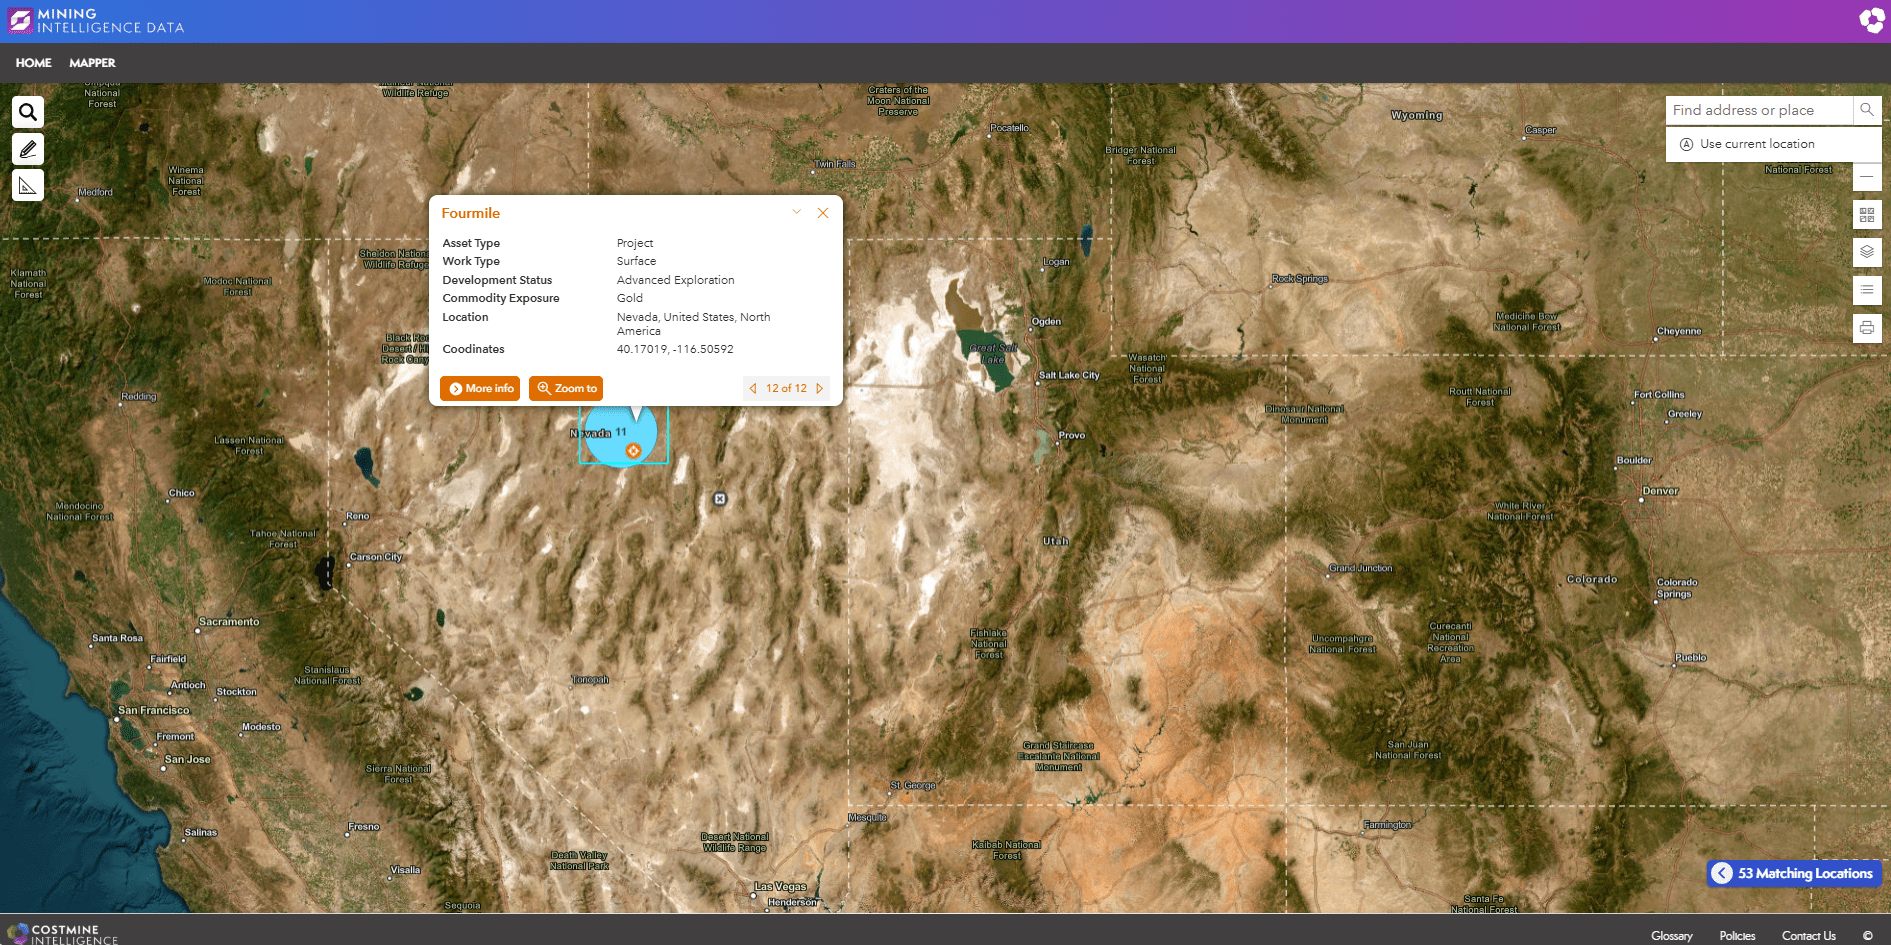
Task: Click the Tonopah map label
Action: (x=590, y=679)
